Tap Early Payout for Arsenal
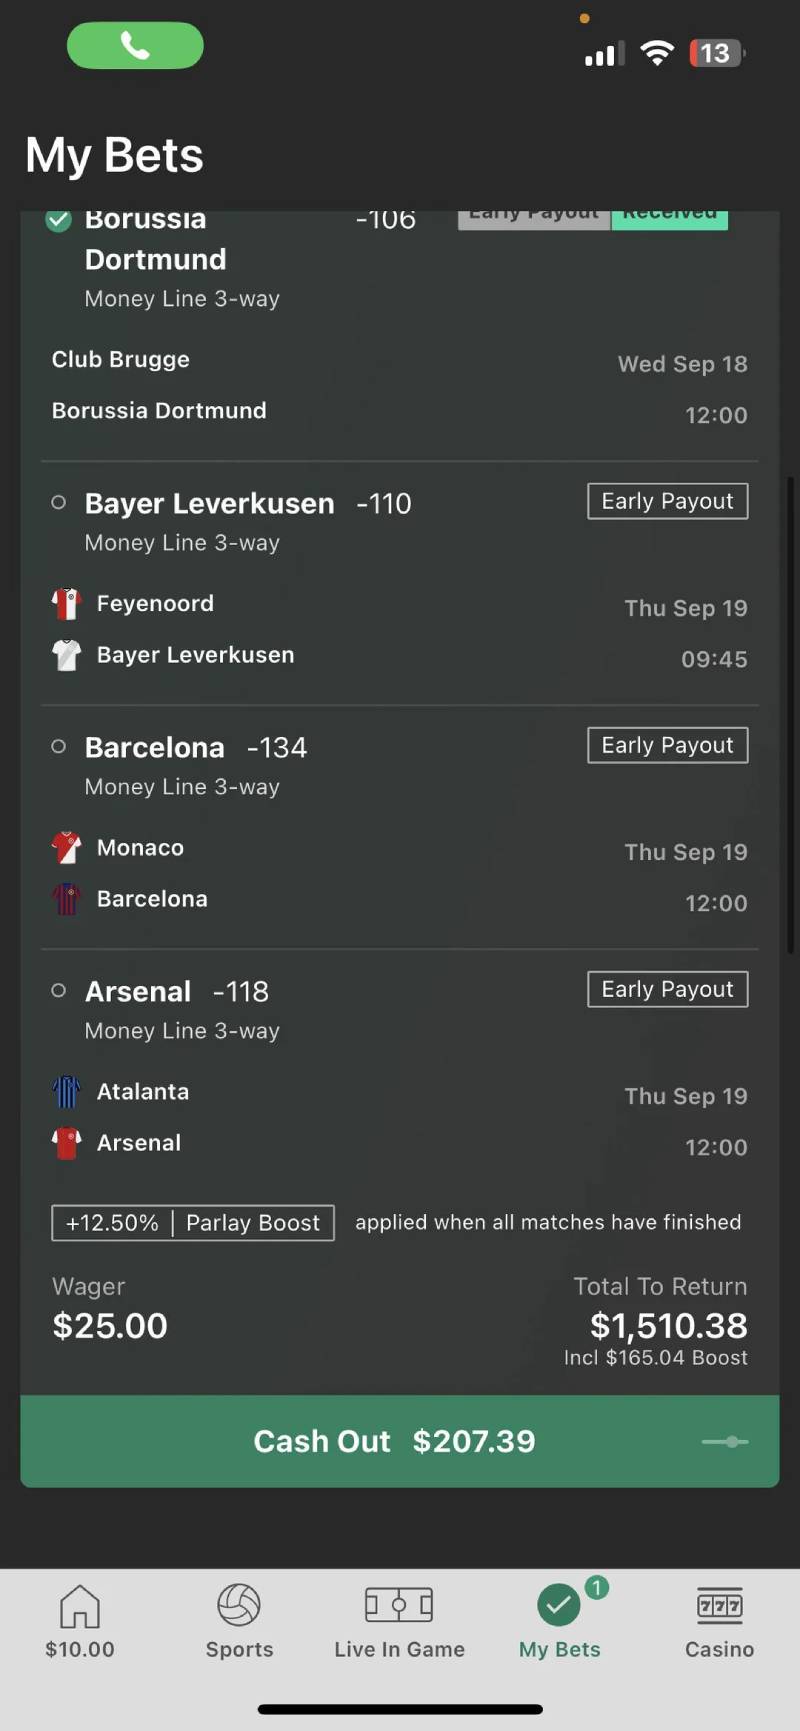This screenshot has height=1731, width=800. [667, 989]
